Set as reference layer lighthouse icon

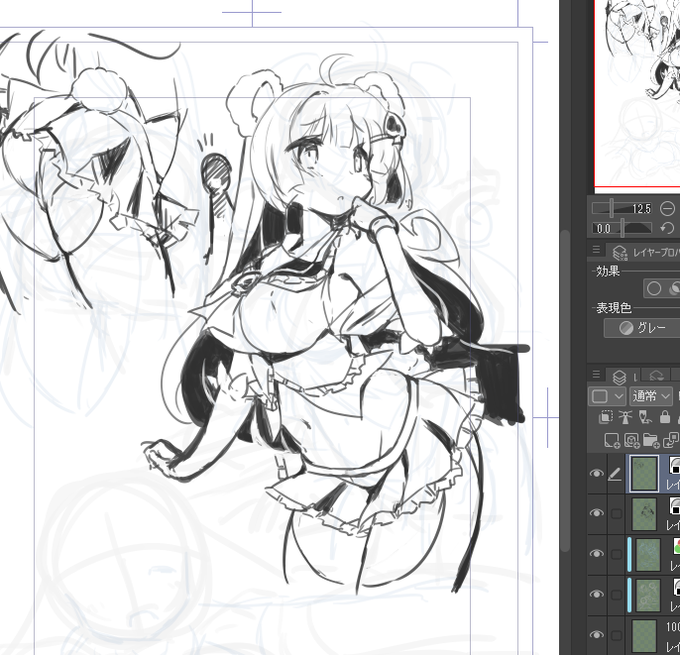pos(624,417)
